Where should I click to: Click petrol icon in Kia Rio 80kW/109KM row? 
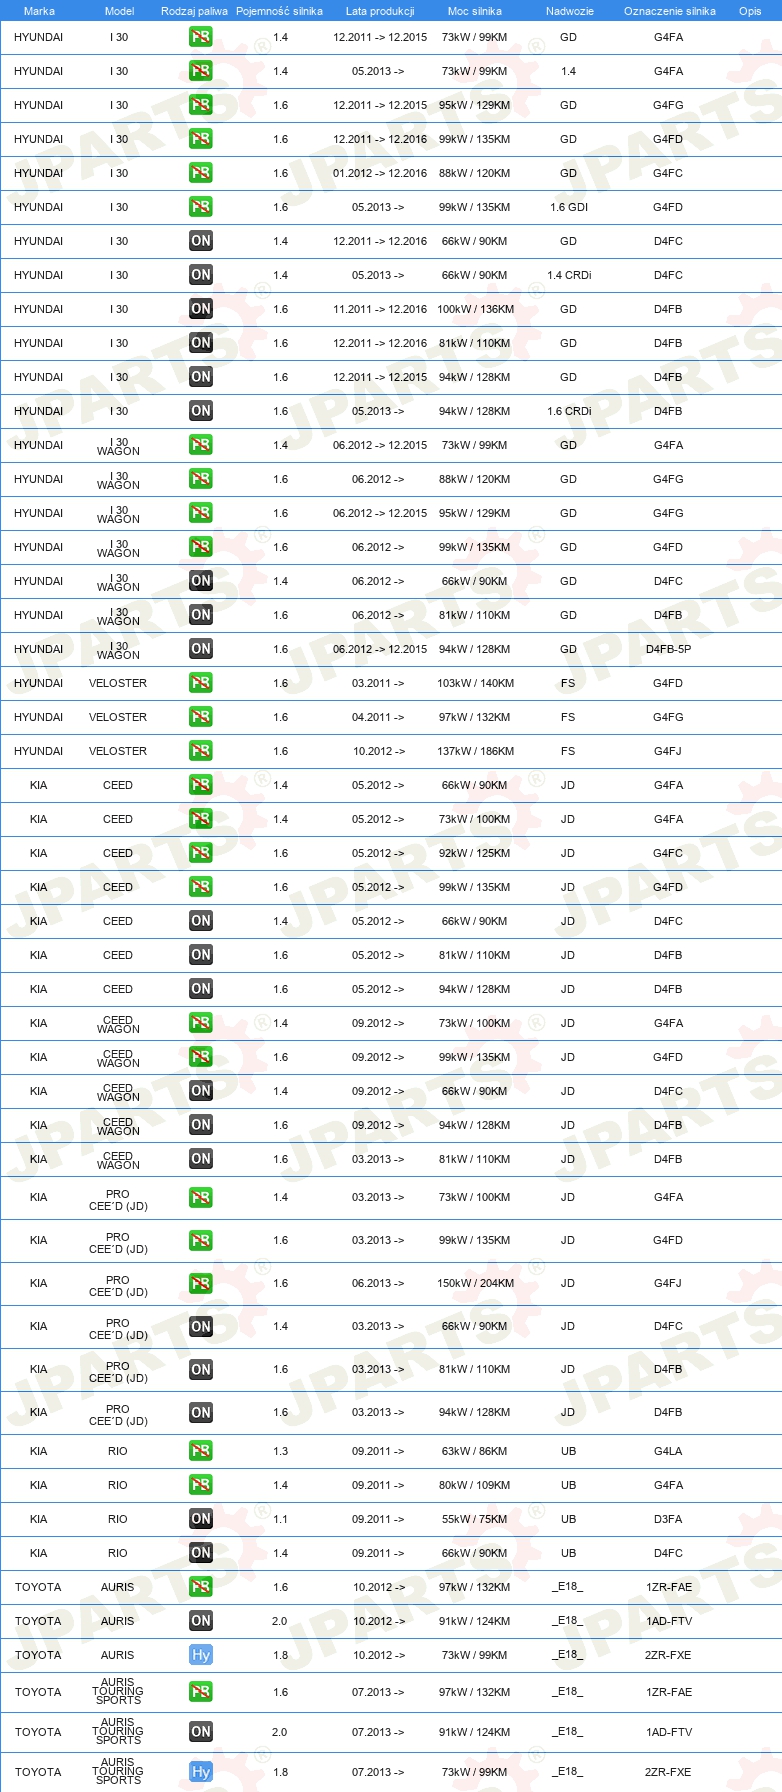pos(201,1485)
